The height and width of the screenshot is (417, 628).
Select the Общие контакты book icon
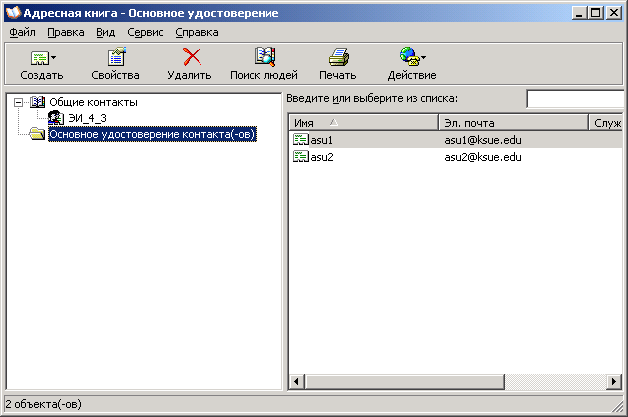[x=38, y=102]
